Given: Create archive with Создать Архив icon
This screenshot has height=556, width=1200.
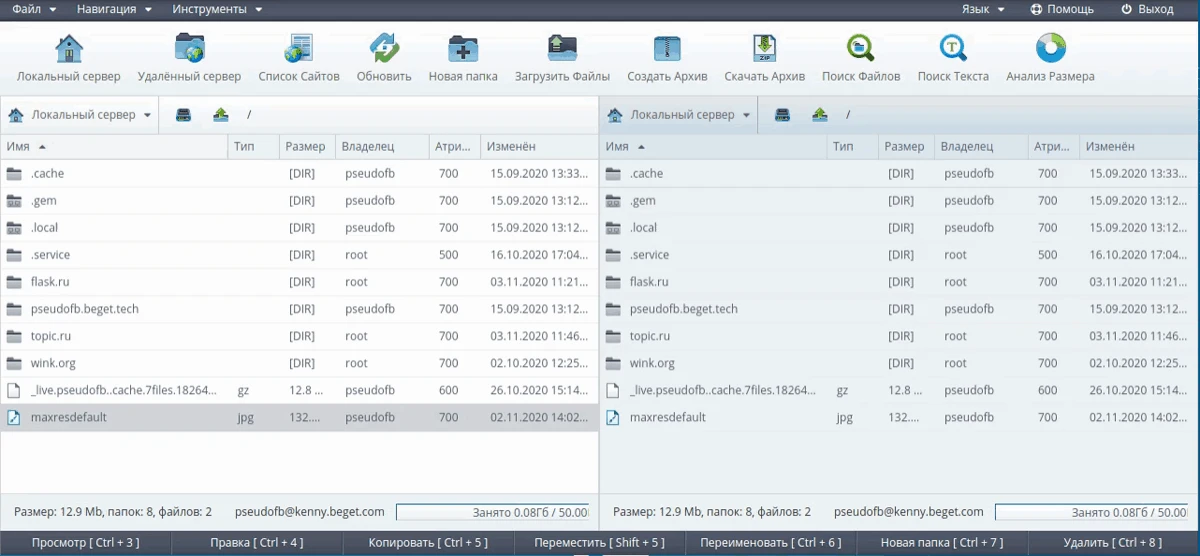Looking at the screenshot, I should [667, 49].
